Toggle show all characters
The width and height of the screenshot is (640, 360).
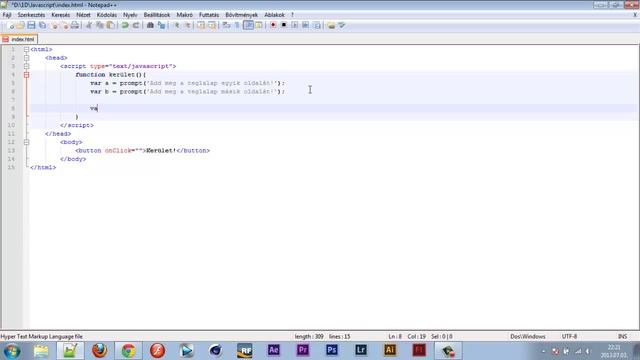click(x=236, y=25)
